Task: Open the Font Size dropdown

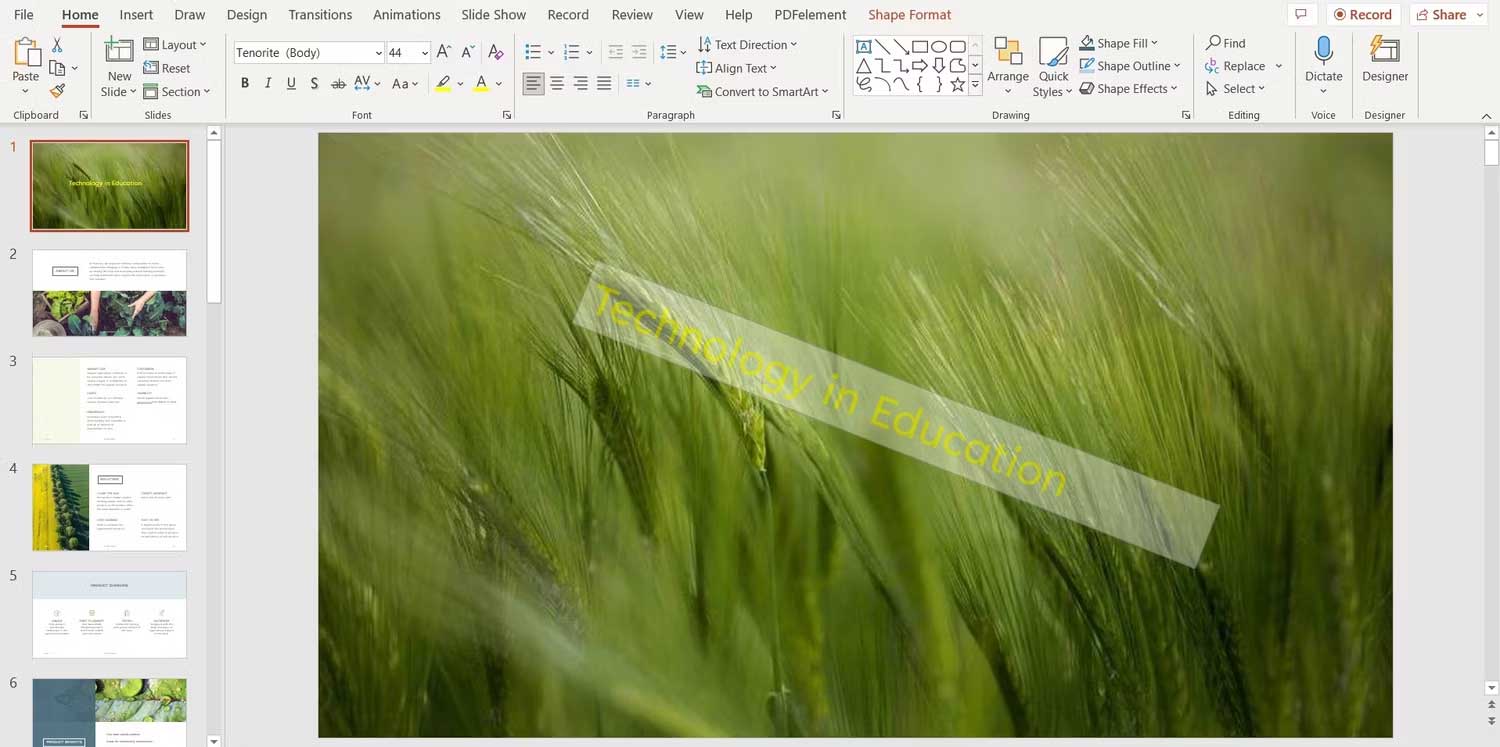Action: pos(425,52)
